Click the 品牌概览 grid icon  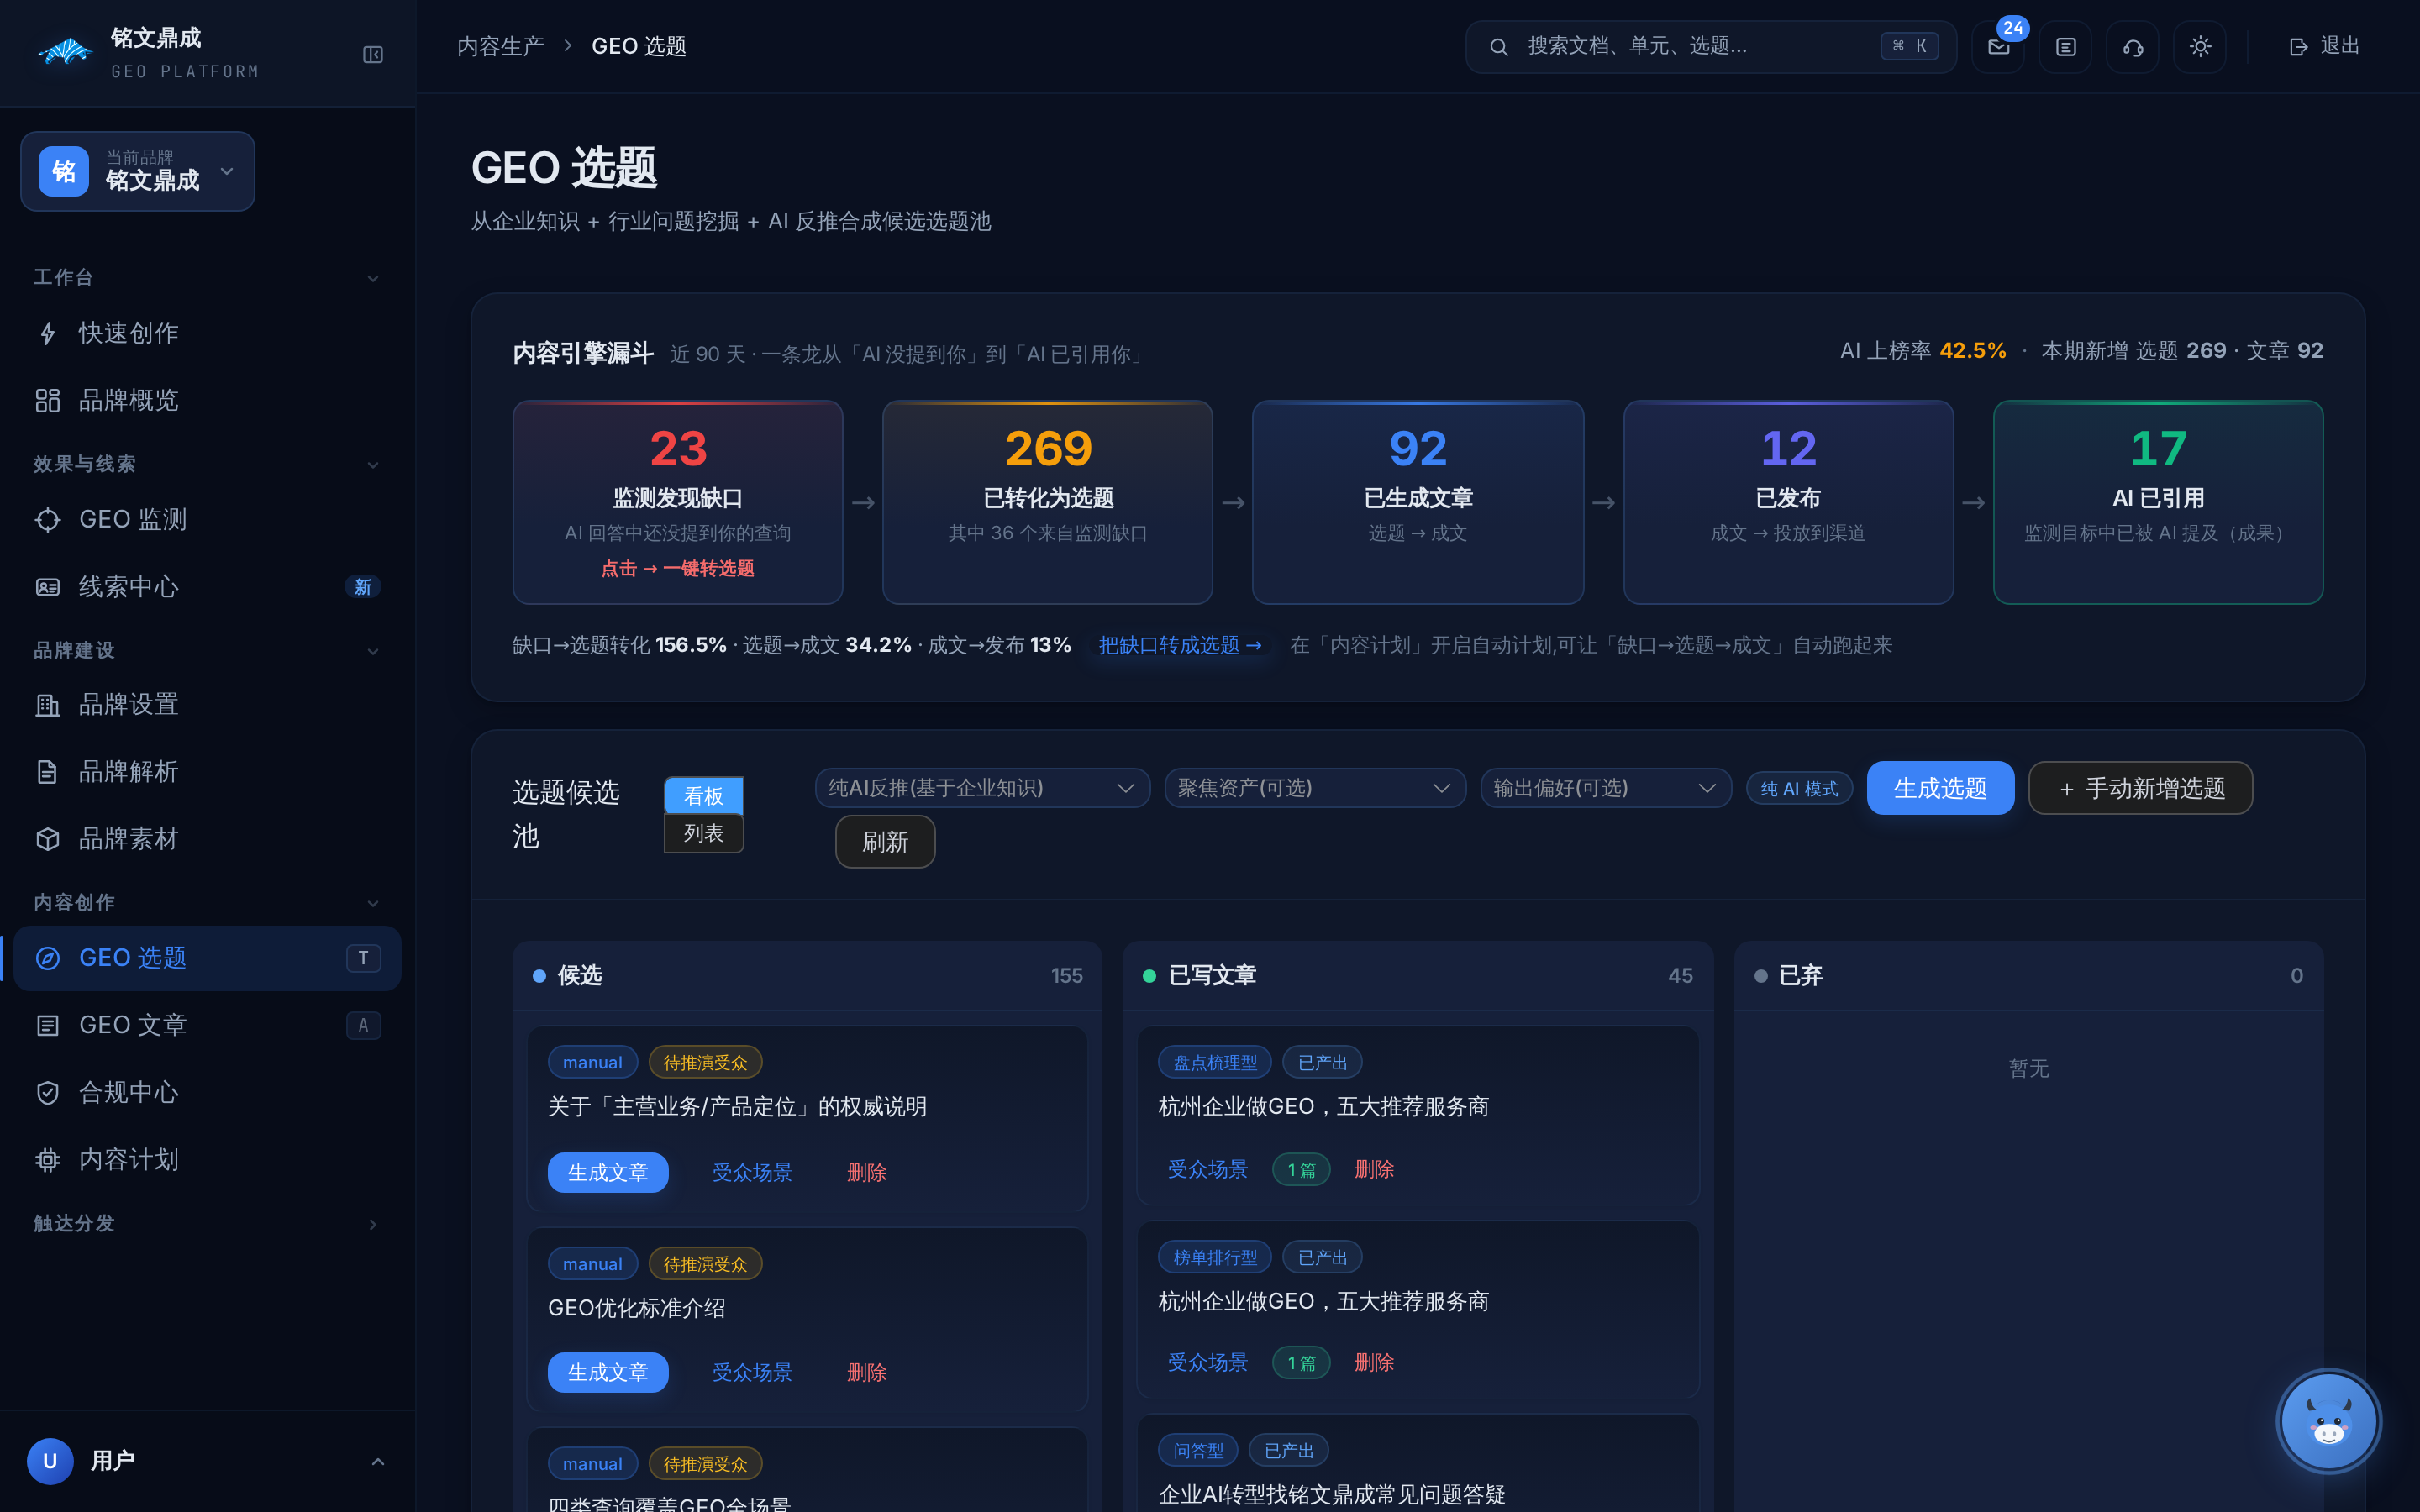click(x=47, y=400)
